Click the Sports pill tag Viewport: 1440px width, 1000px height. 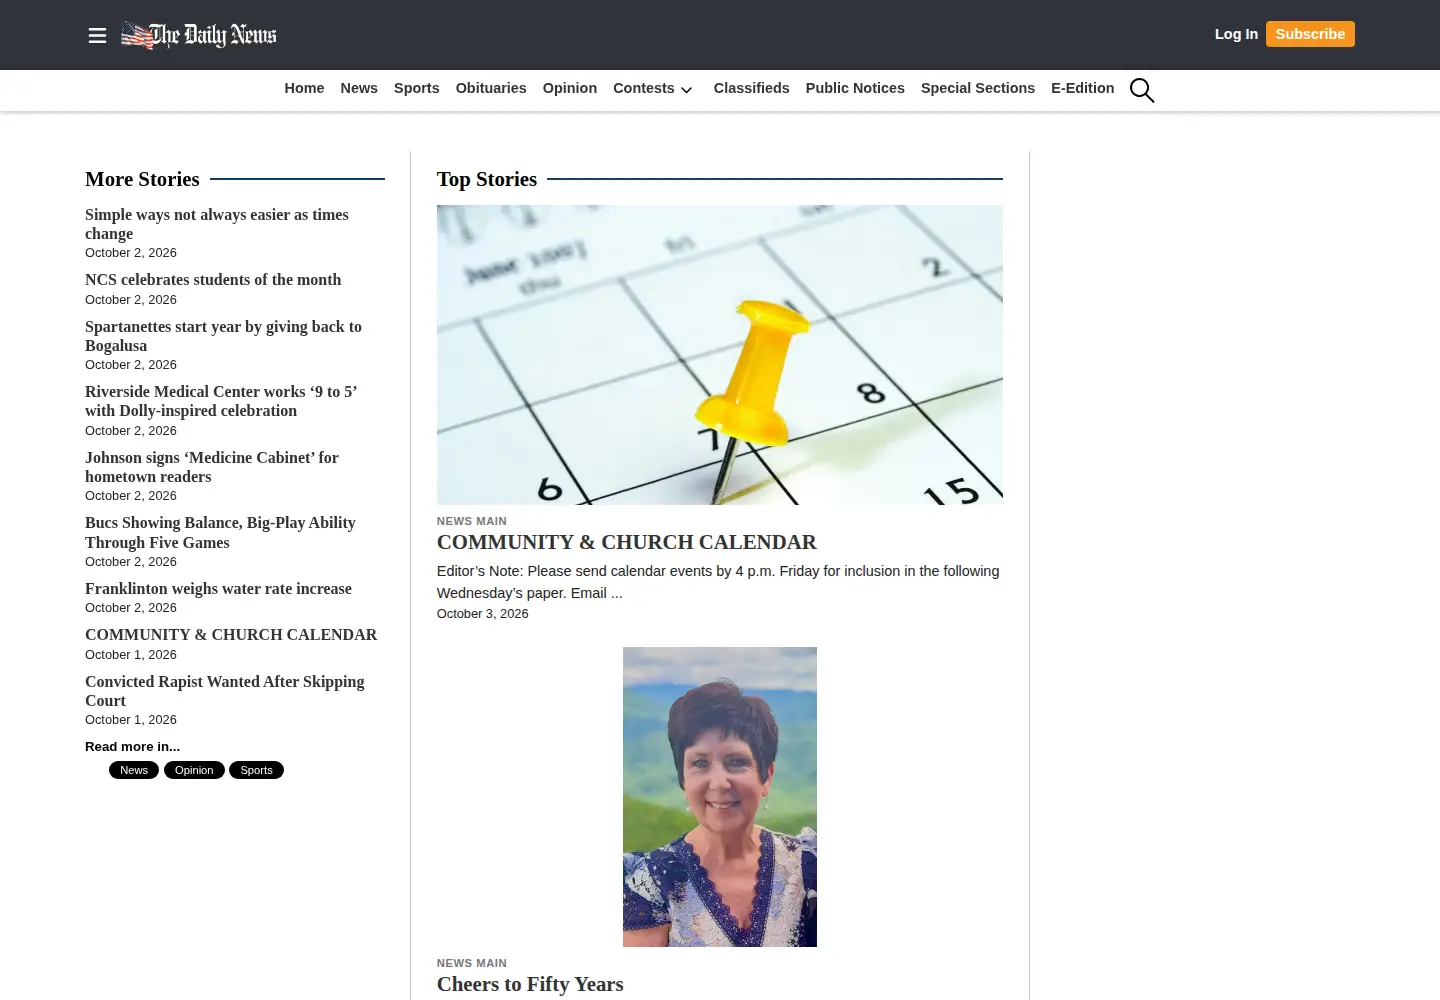[x=256, y=770]
